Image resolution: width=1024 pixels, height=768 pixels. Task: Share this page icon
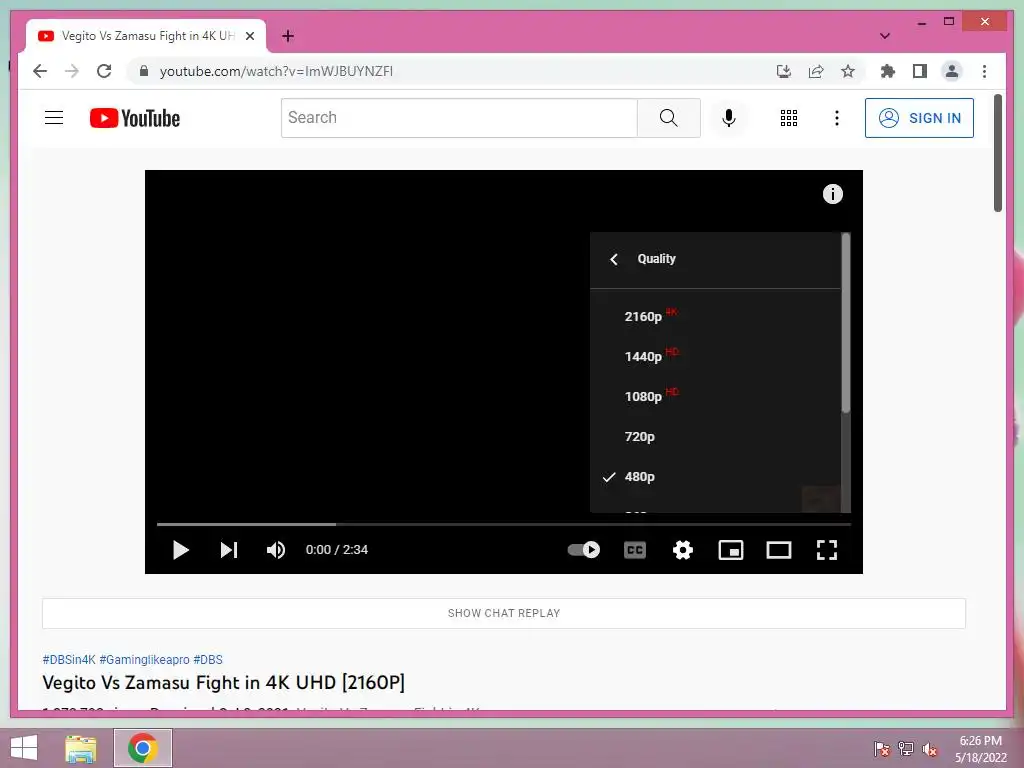816,71
